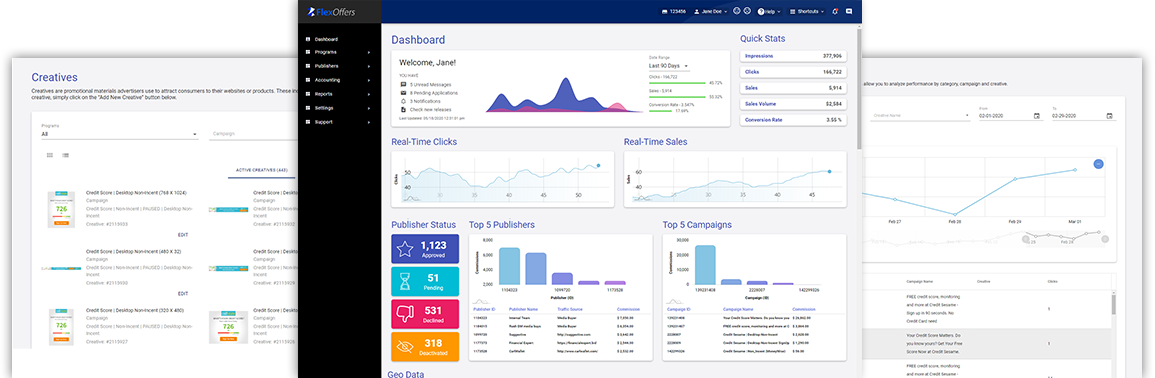Open the Shortcuts dropdown menu
This screenshot has width=1155, height=378.
pos(807,12)
